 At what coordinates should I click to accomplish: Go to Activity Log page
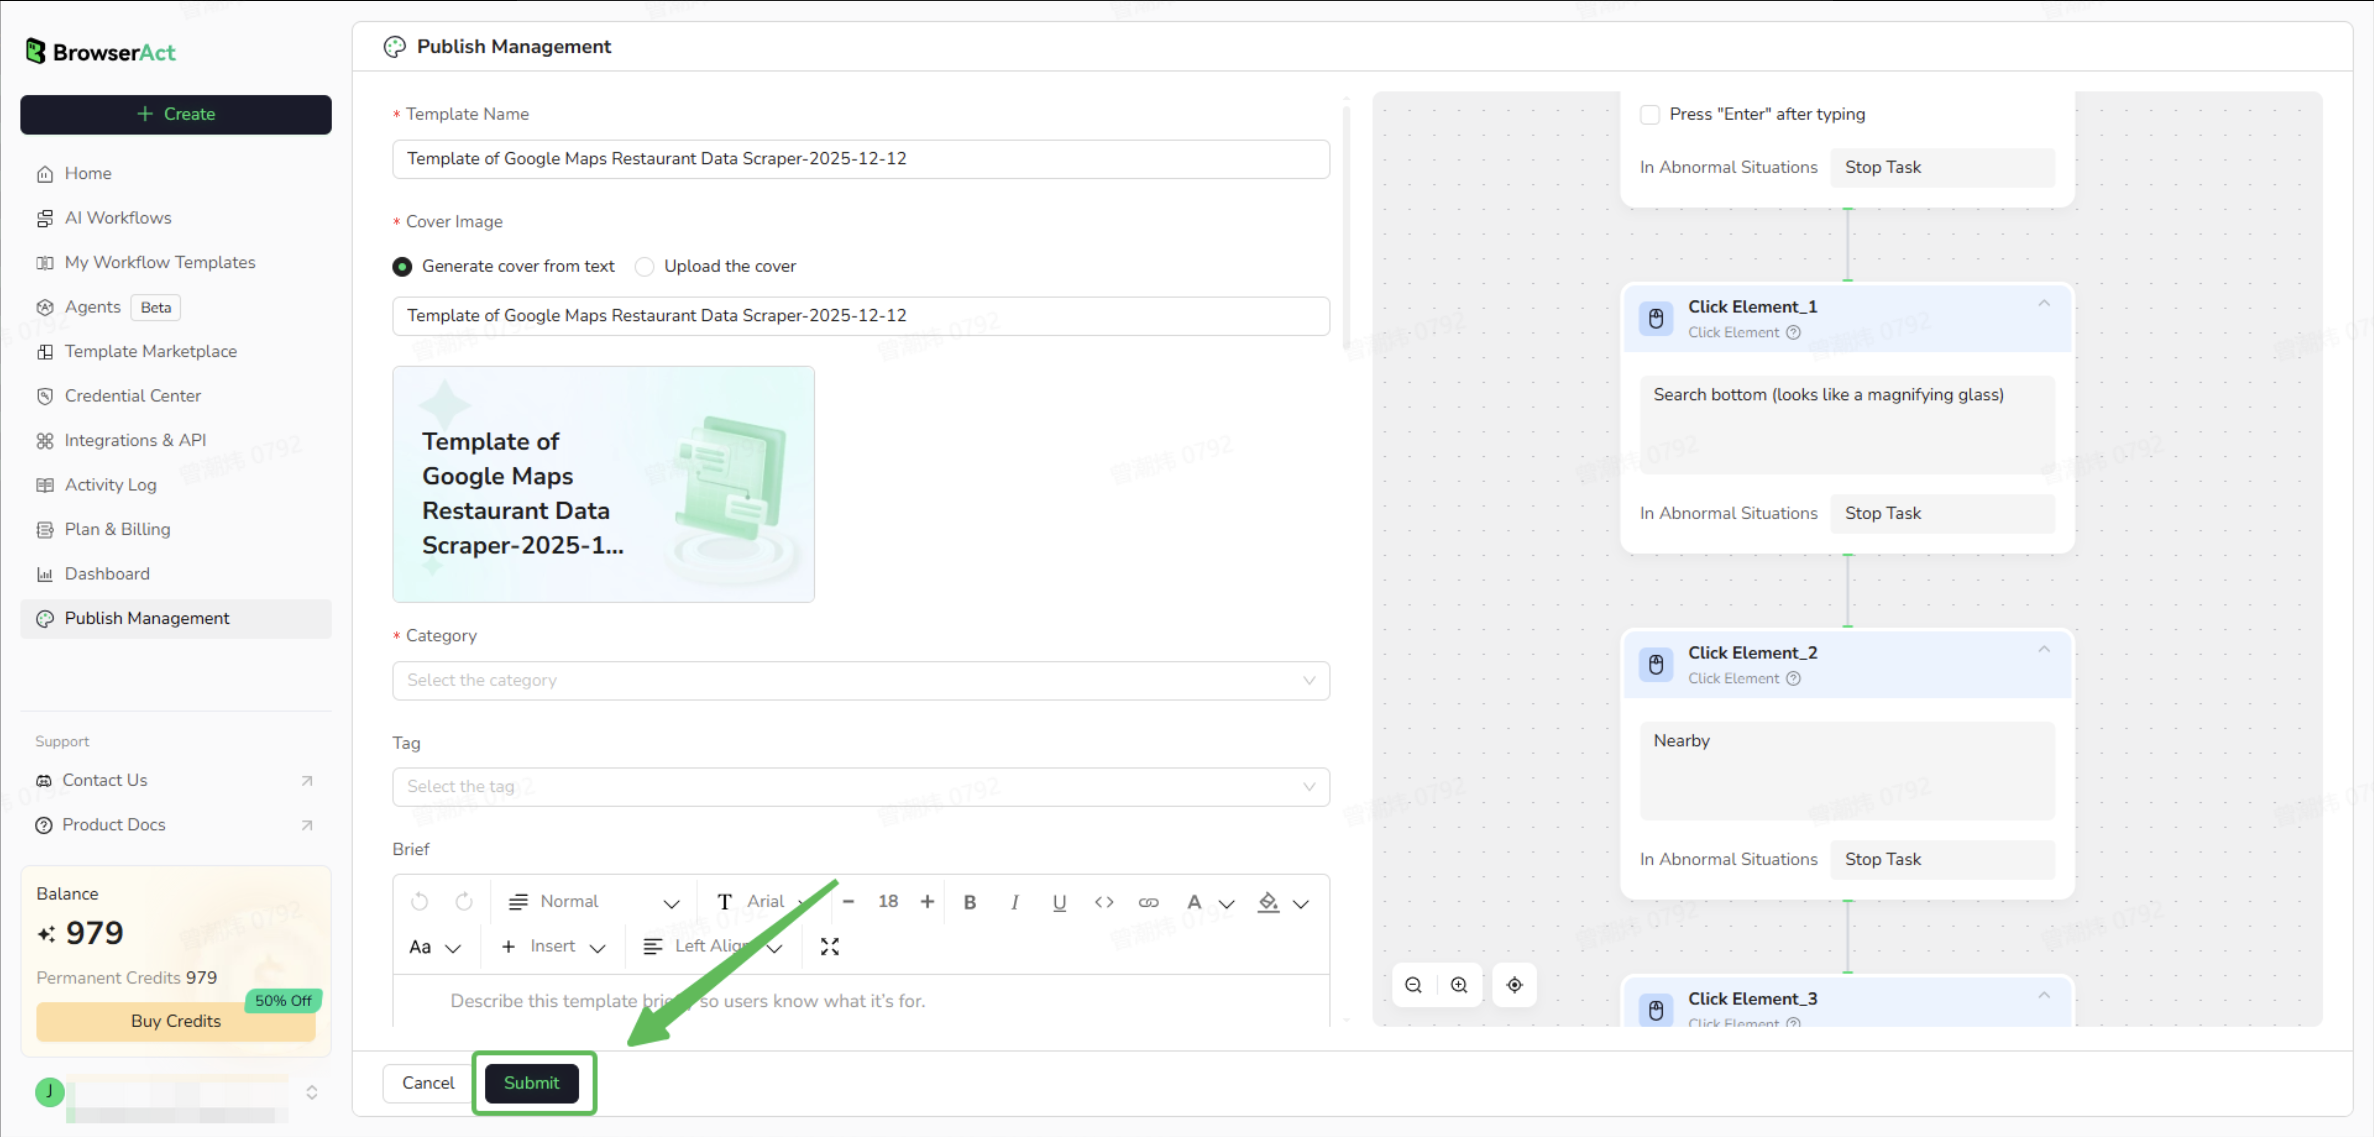tap(110, 485)
